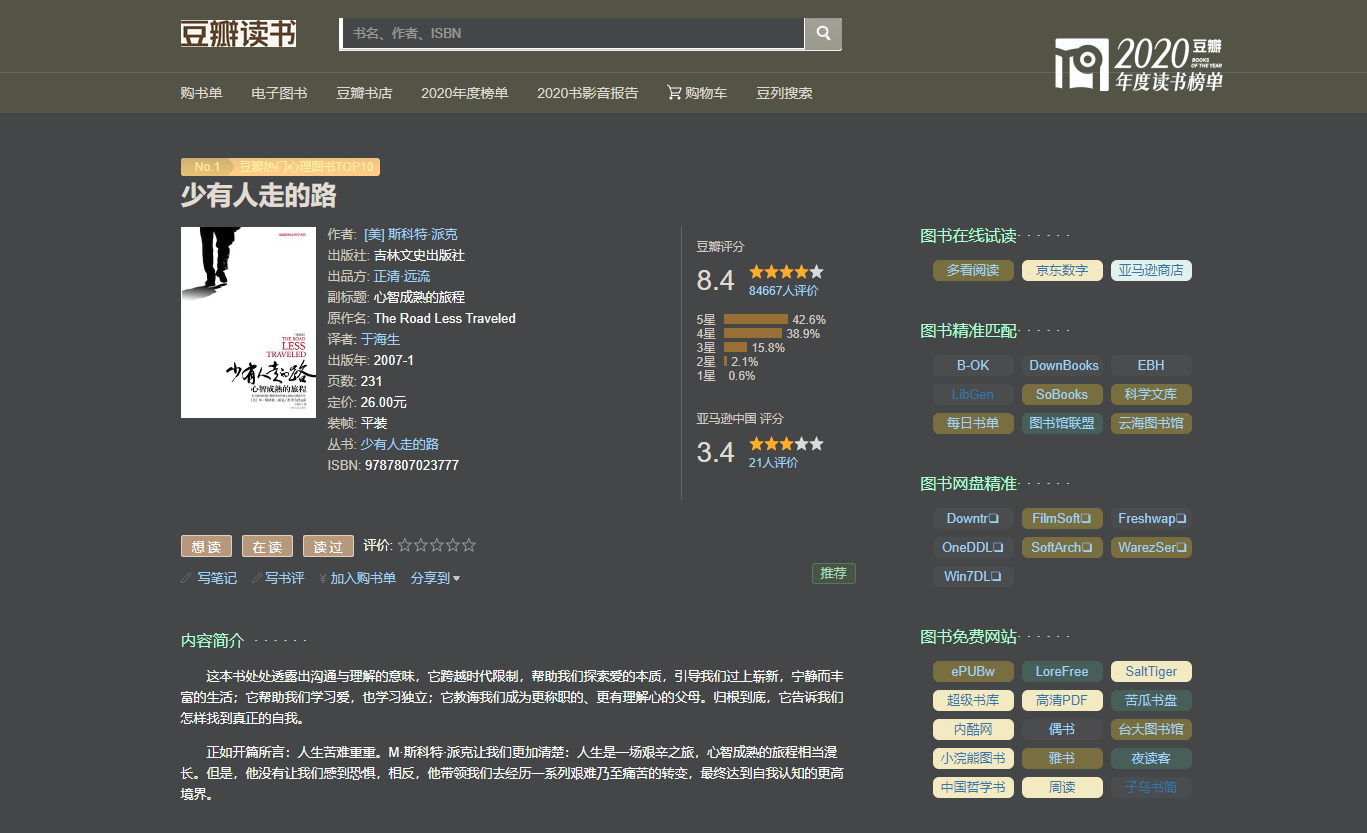This screenshot has width=1367, height=833.
Task: Search the book on DownBooks
Action: (1062, 365)
